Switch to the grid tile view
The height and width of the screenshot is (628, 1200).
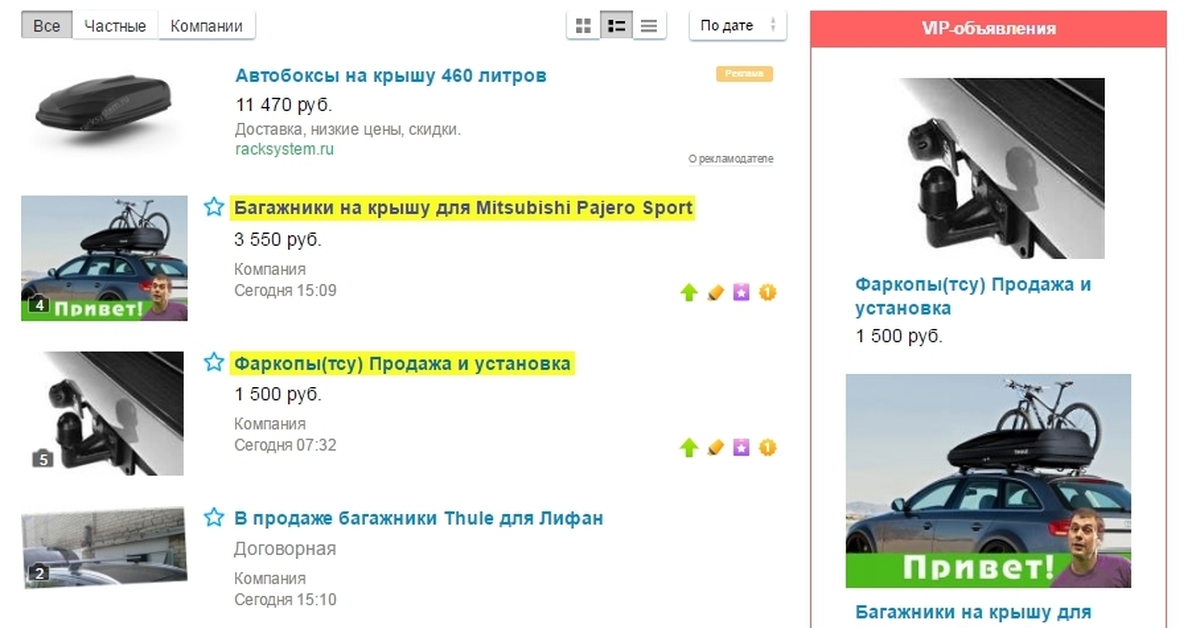[x=583, y=26]
